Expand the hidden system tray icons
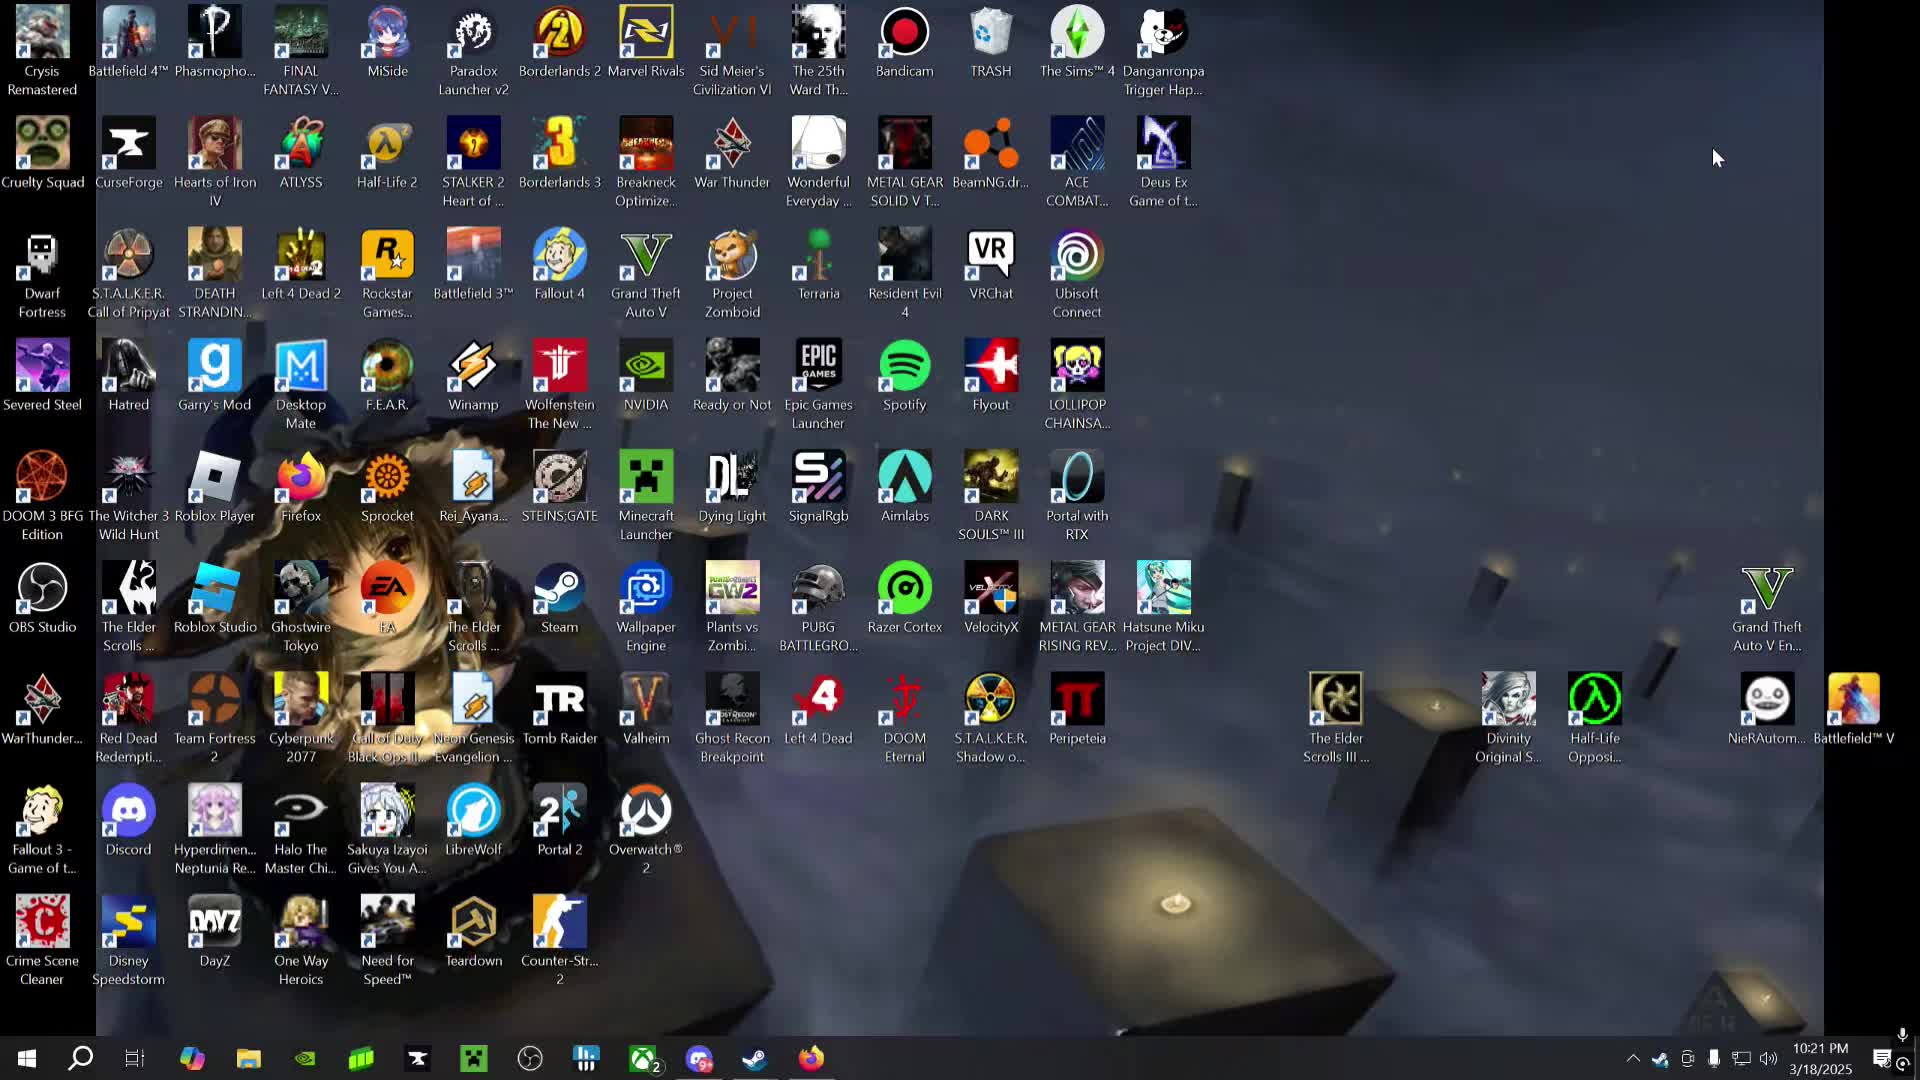 coord(1633,1058)
